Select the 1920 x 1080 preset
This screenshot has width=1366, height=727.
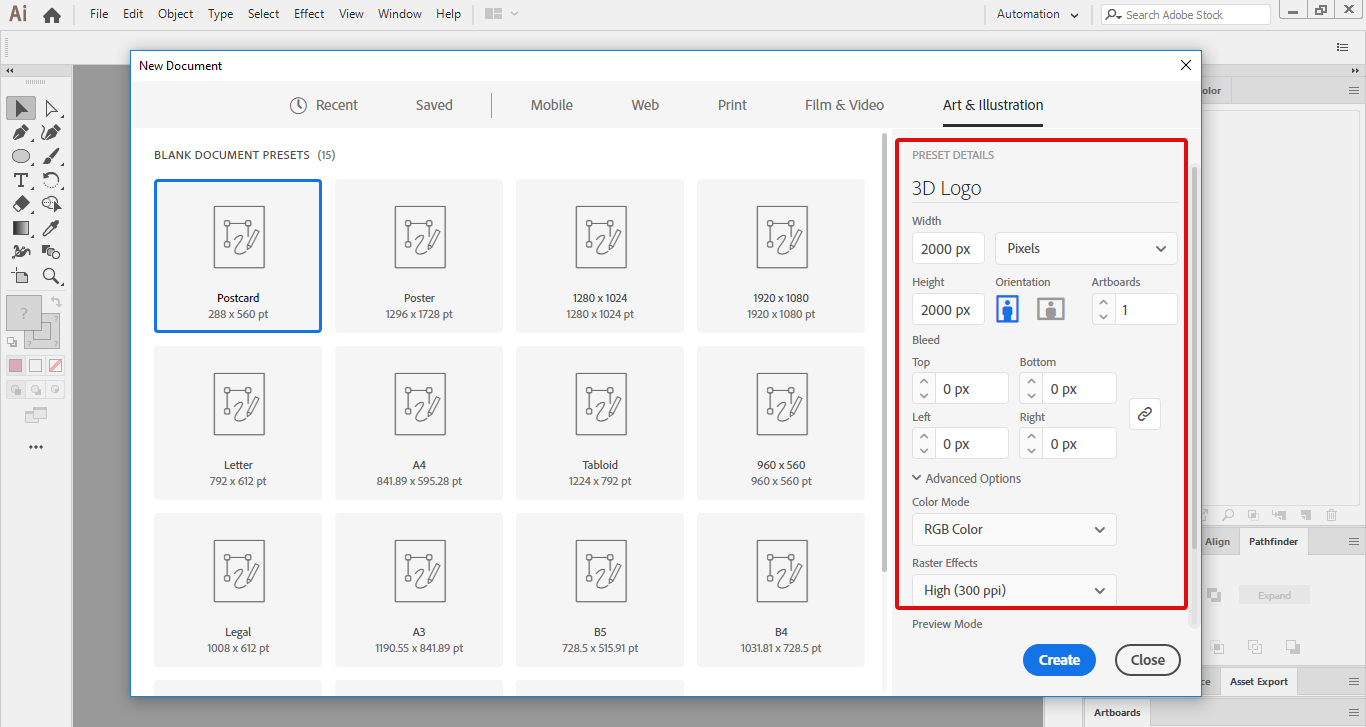781,256
